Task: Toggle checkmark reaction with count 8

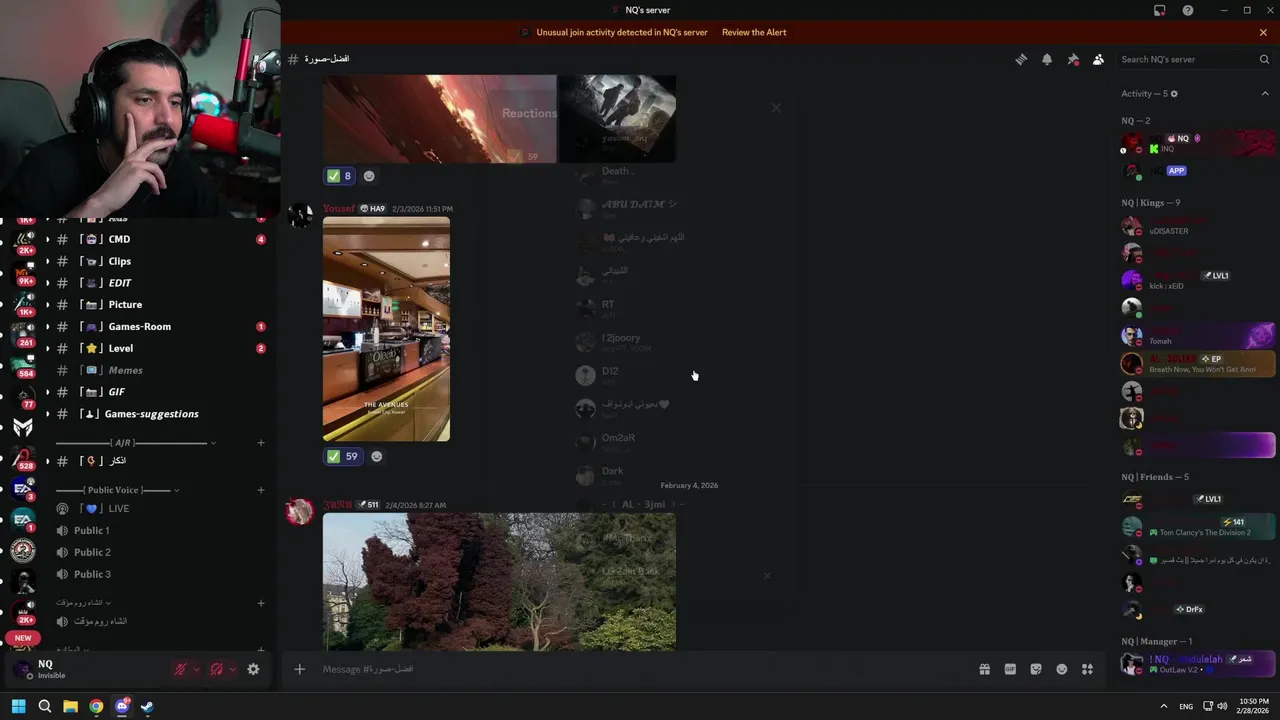Action: click(x=339, y=176)
